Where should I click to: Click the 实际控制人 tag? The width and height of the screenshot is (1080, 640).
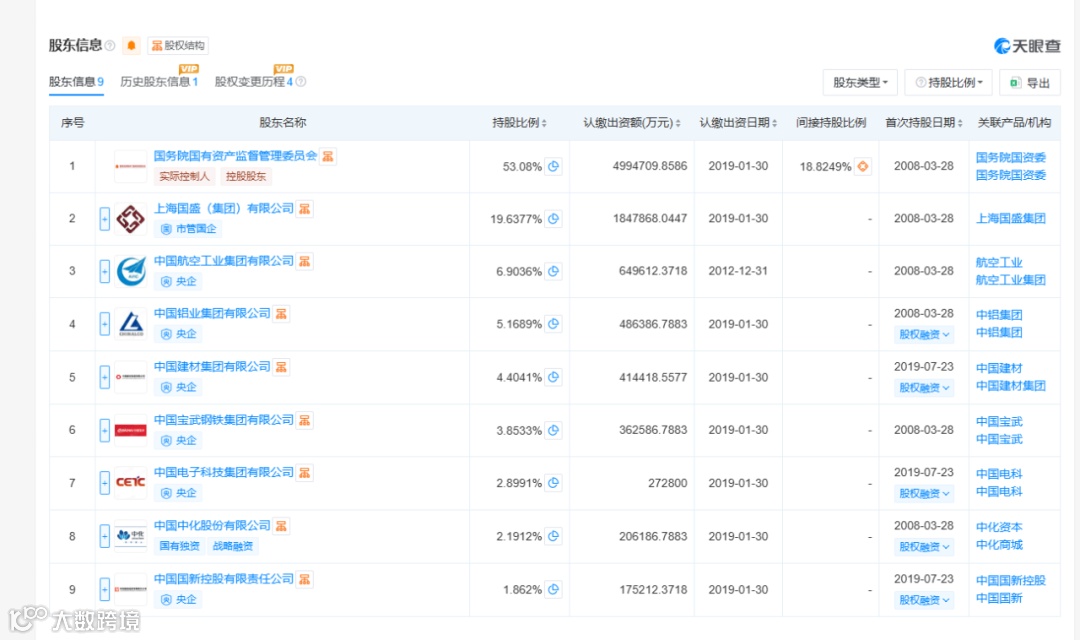[x=184, y=176]
